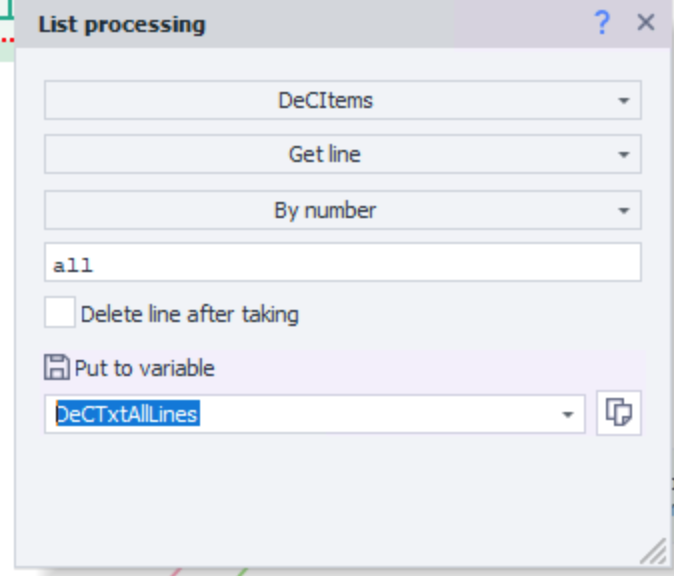Click the line number field containing 'all'

343,262
